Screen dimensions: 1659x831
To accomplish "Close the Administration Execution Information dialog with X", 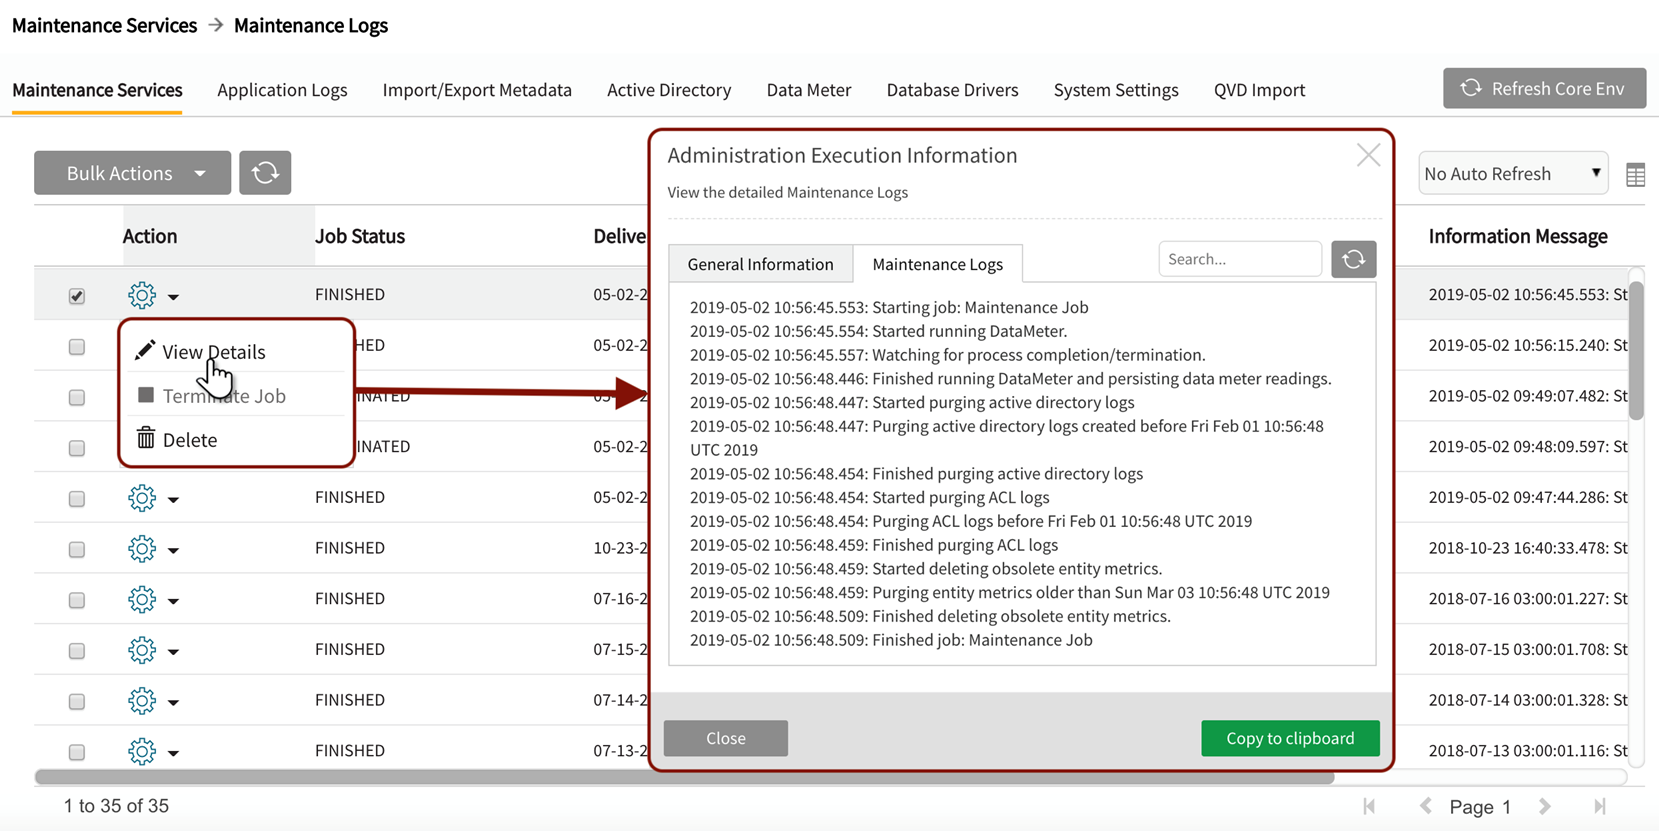I will coord(1368,155).
